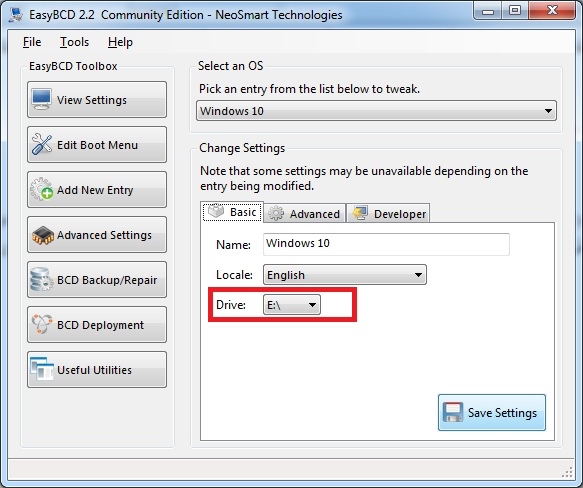Click the floppy disk icon on Save Settings
The image size is (583, 488).
(453, 412)
